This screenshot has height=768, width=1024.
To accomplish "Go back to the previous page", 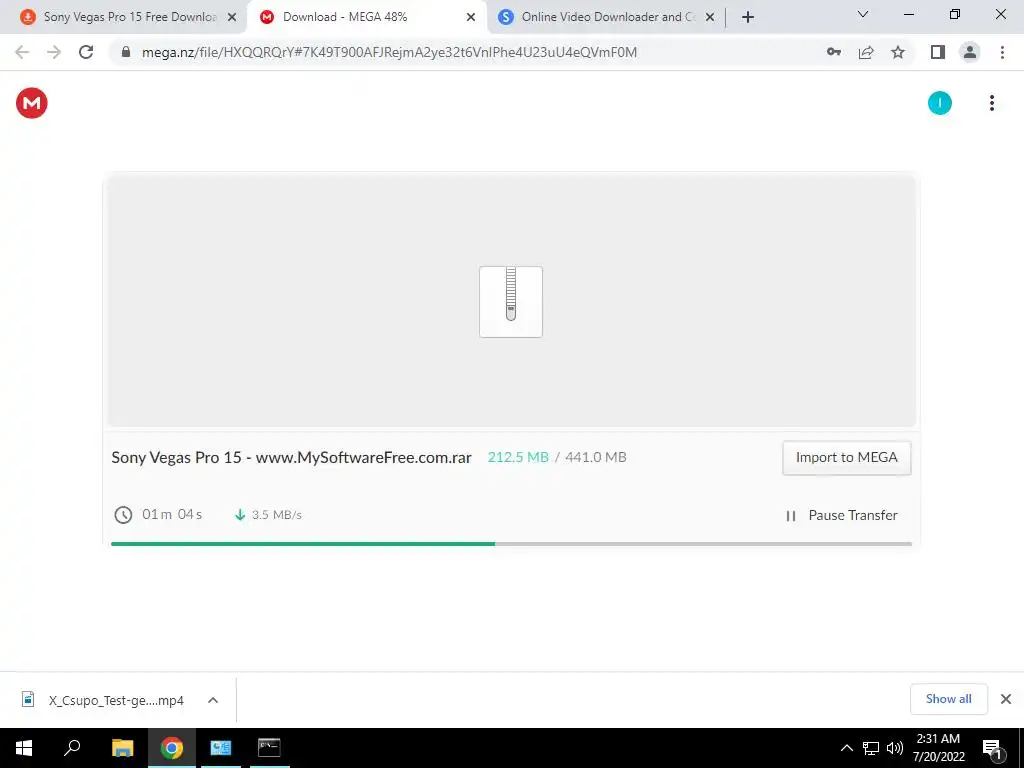I will tap(22, 52).
